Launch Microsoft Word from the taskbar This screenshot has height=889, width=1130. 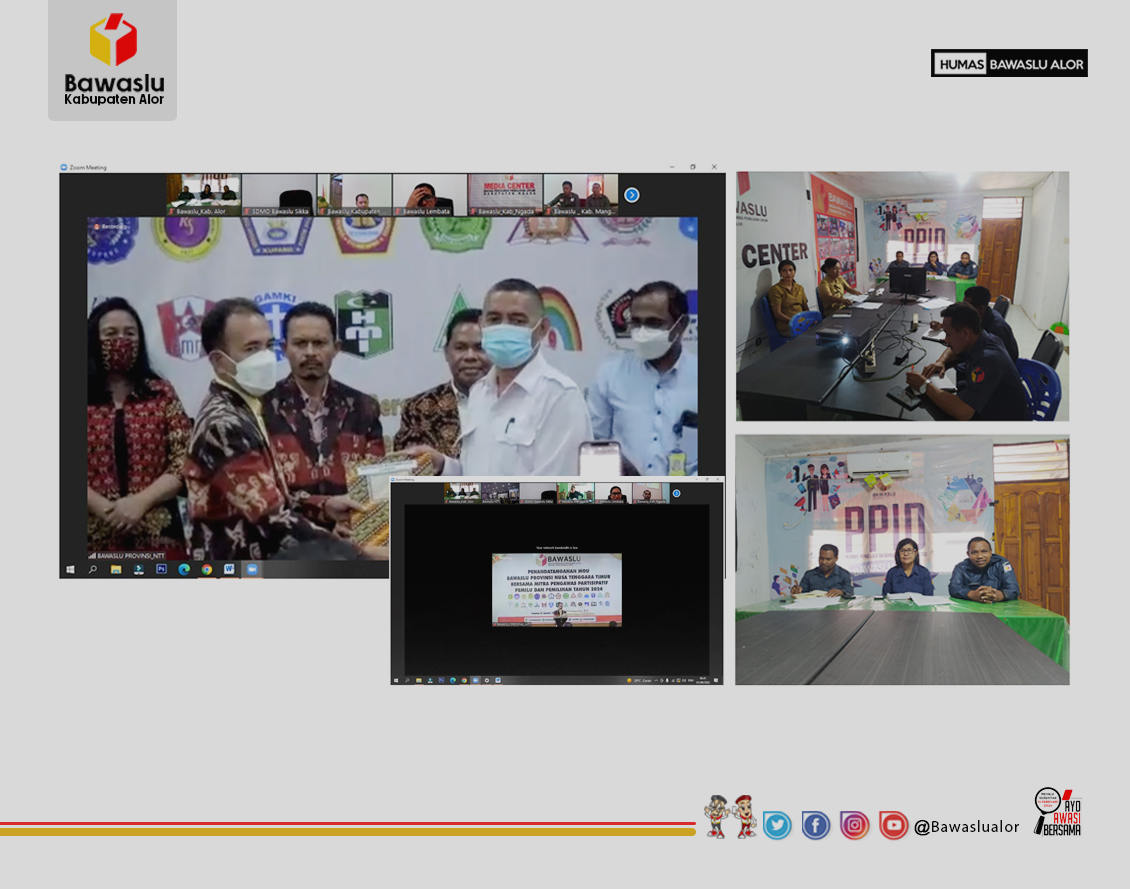(229, 569)
